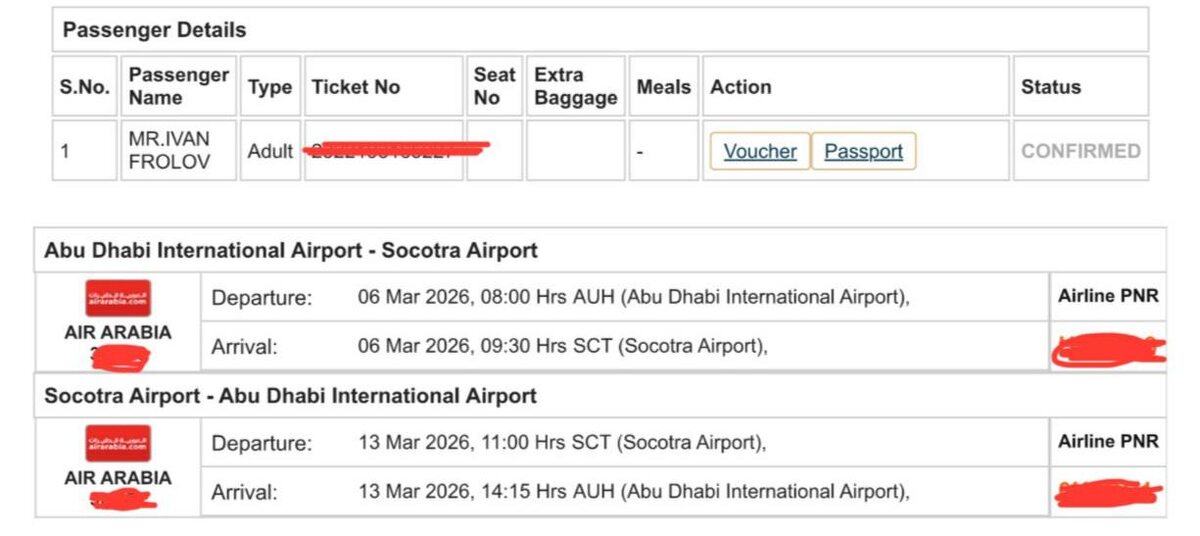Click the Voucher button
Screen dimensions: 1200x536
pyautogui.click(x=760, y=152)
